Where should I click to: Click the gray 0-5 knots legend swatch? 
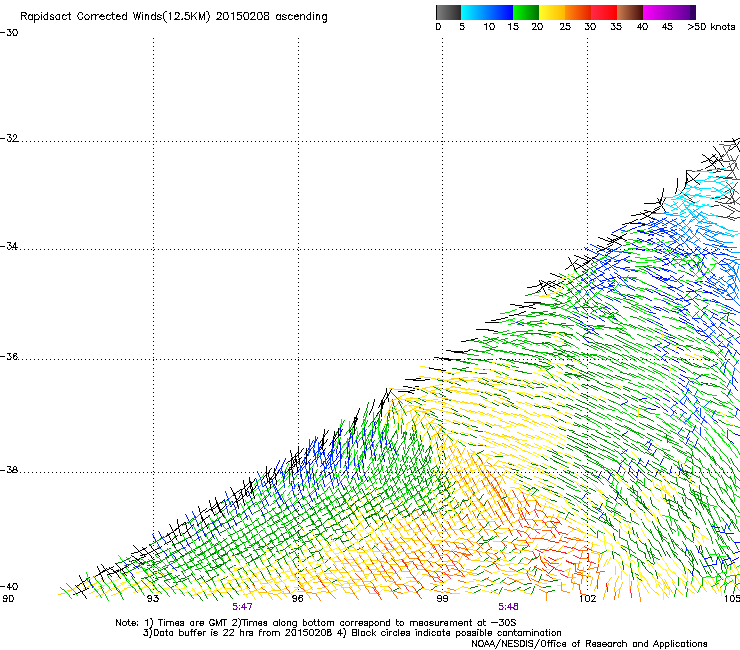tap(449, 12)
